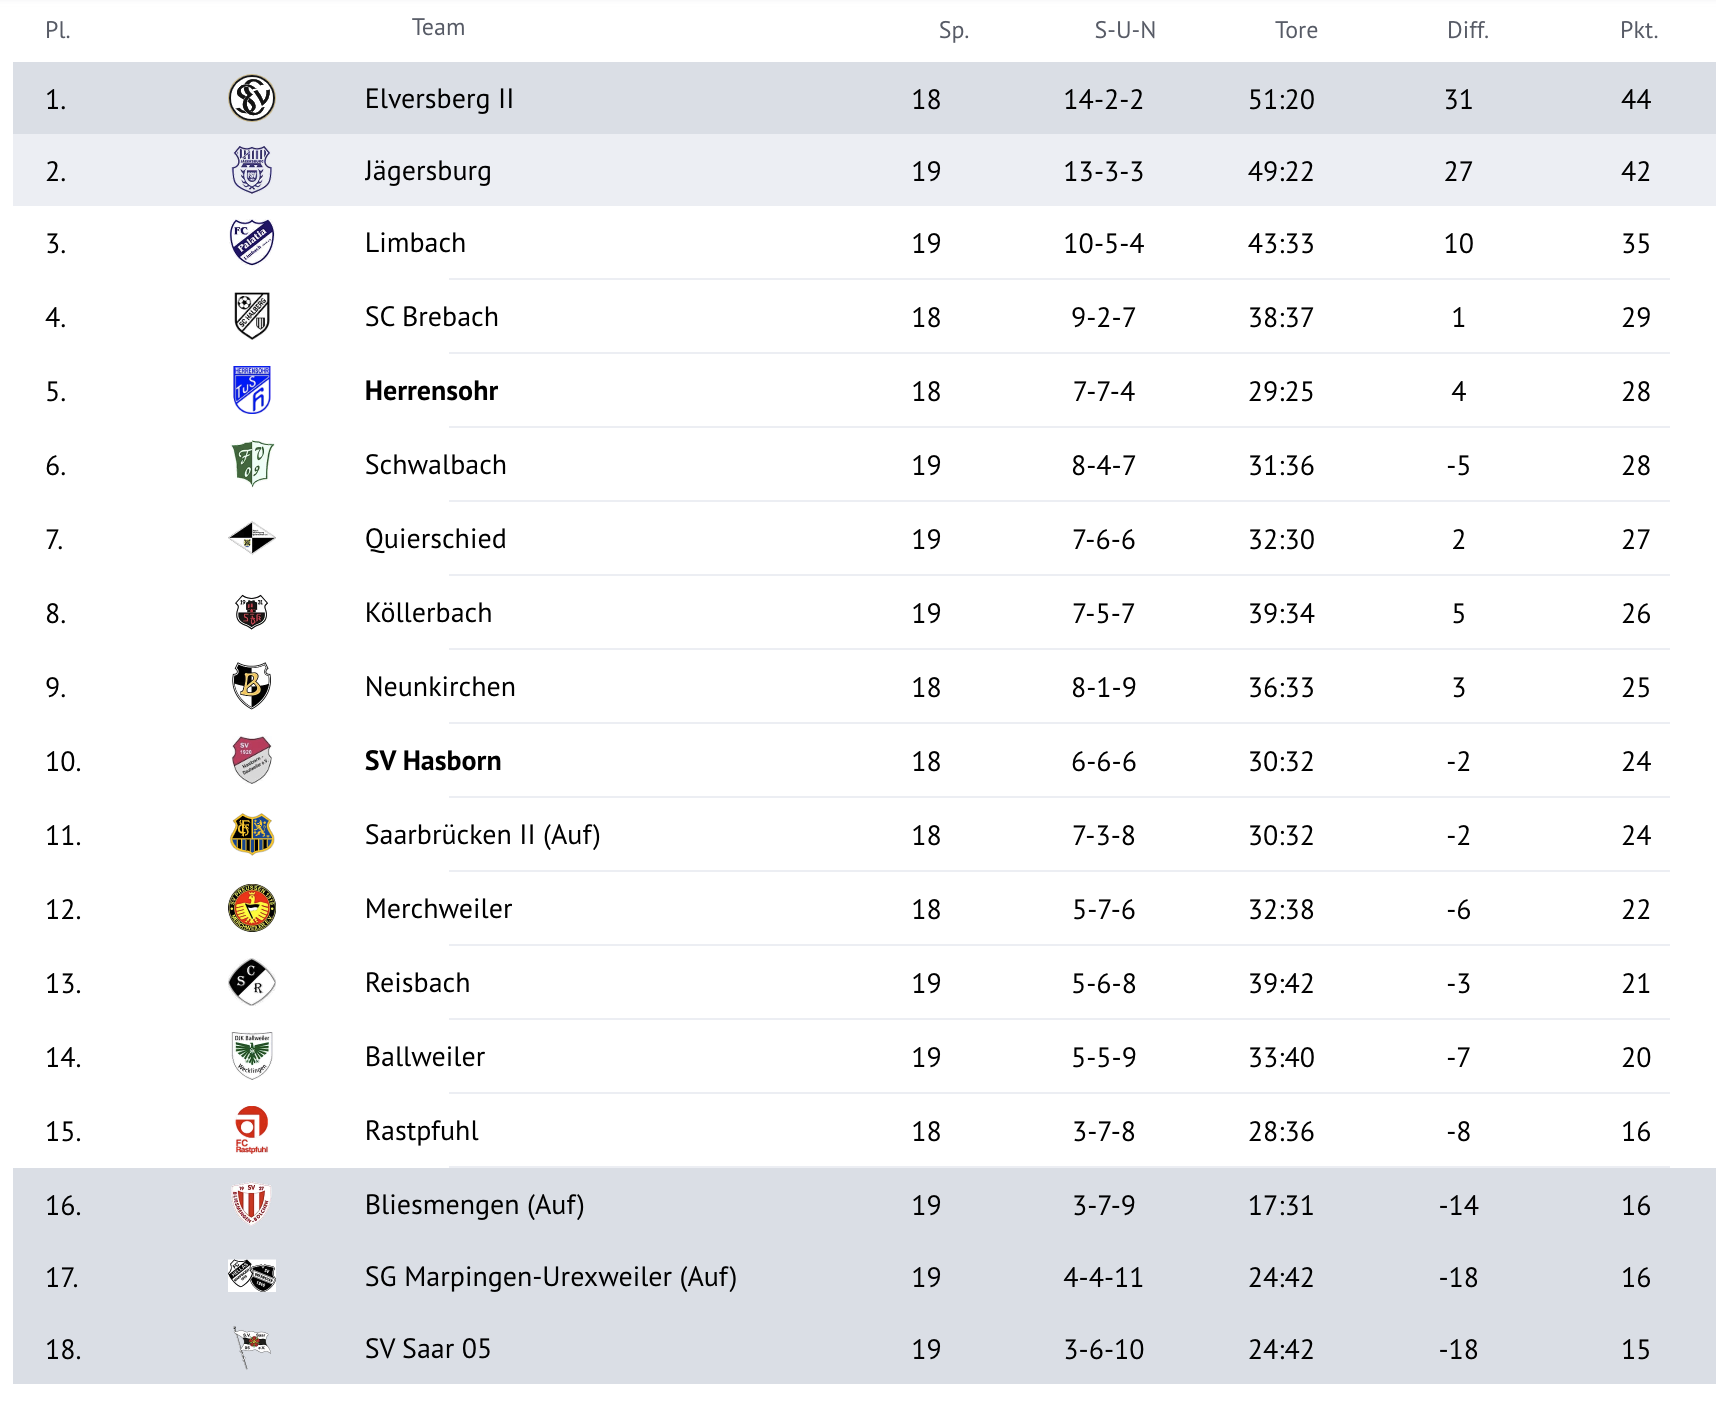Click the Limbach FC Palatia crest

[252, 242]
